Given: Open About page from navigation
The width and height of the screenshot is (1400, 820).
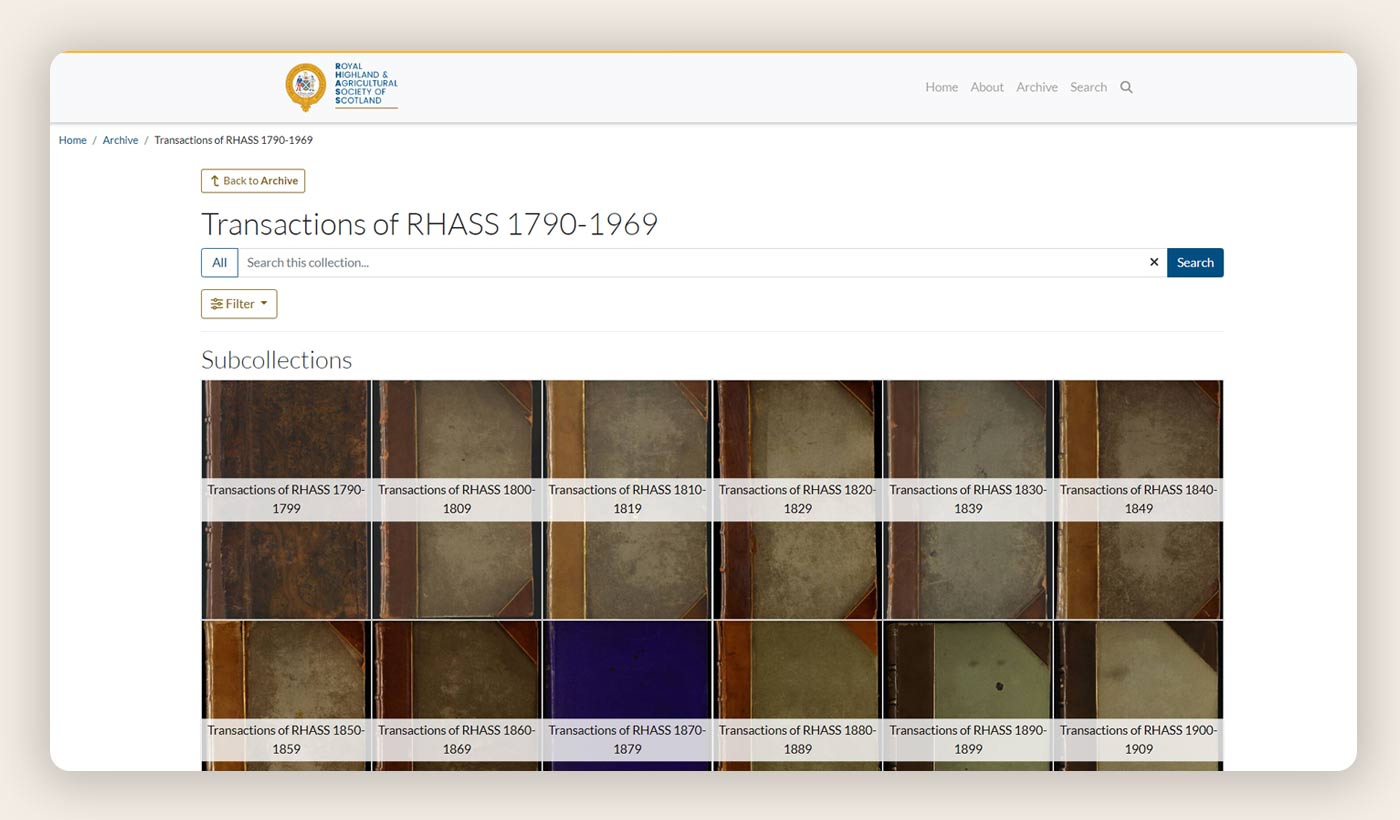Looking at the screenshot, I should (x=986, y=87).
